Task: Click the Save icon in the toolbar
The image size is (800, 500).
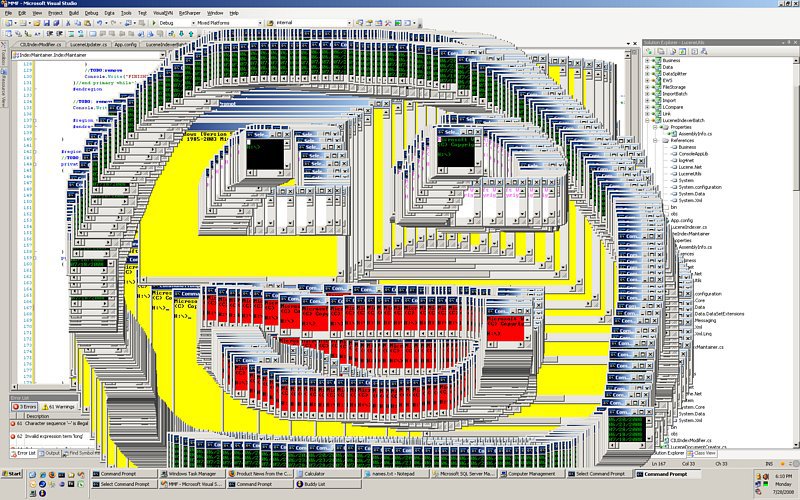Action: click(46, 23)
